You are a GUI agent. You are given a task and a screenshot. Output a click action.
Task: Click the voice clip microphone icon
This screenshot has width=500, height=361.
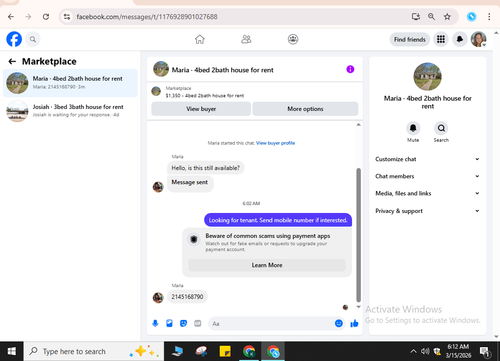155,323
